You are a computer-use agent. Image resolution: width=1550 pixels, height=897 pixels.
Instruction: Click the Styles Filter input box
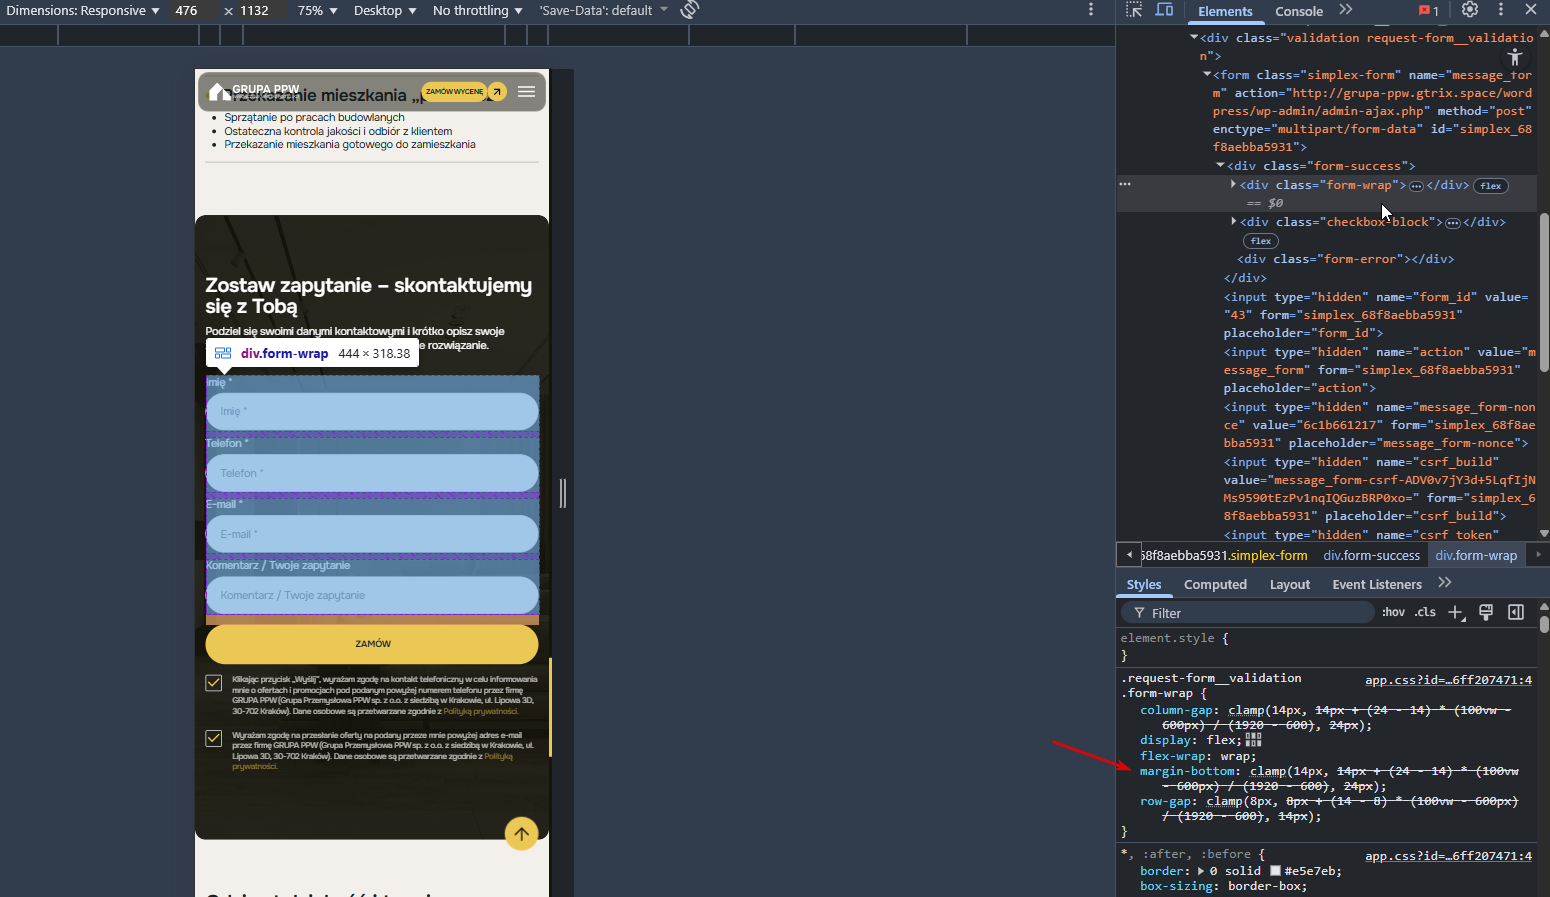1250,613
